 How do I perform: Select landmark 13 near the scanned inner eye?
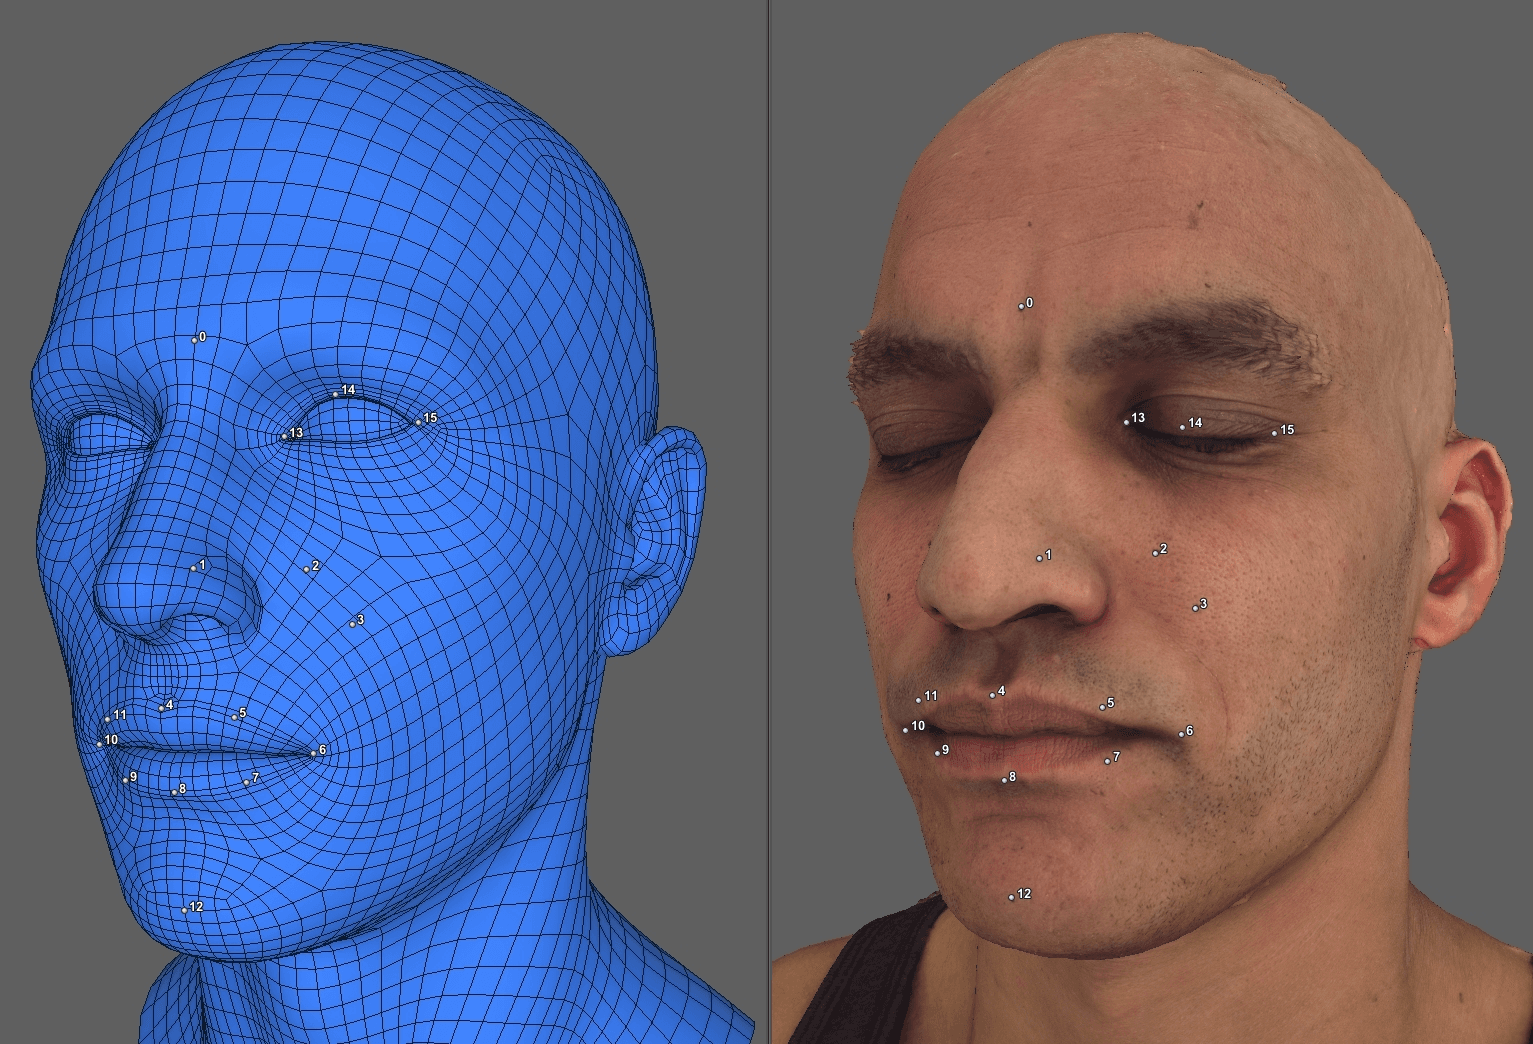pyautogui.click(x=1127, y=422)
